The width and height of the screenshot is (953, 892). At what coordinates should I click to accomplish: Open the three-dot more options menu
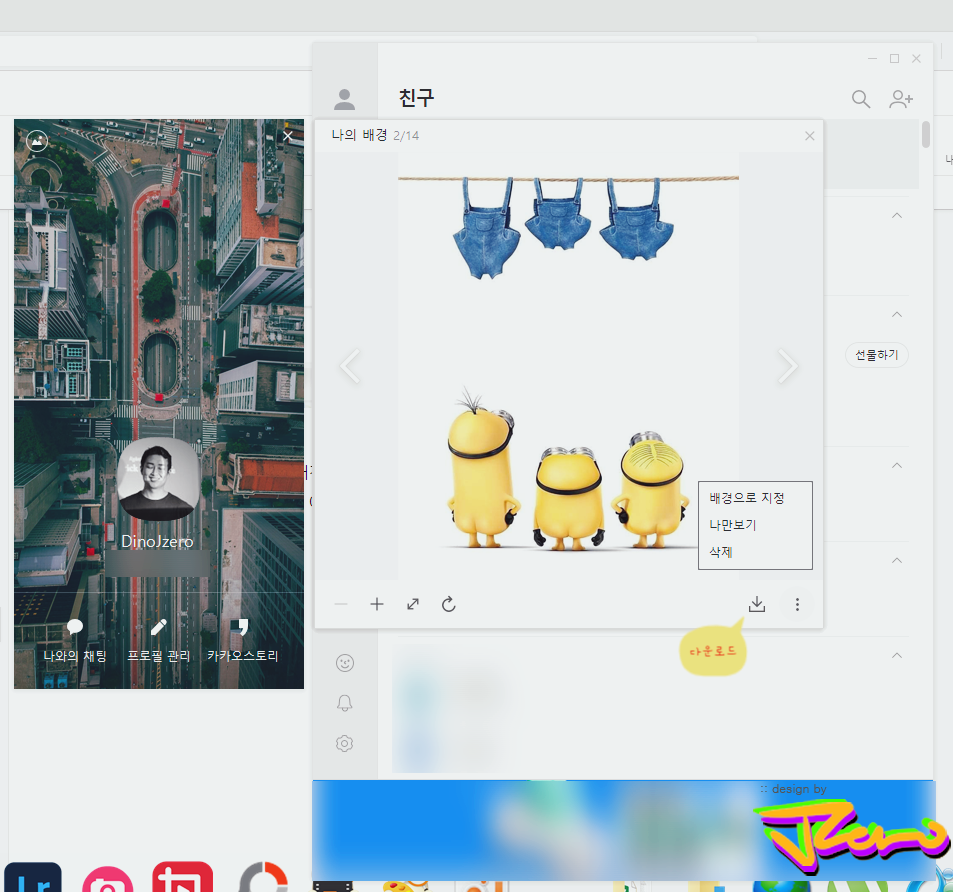click(797, 604)
